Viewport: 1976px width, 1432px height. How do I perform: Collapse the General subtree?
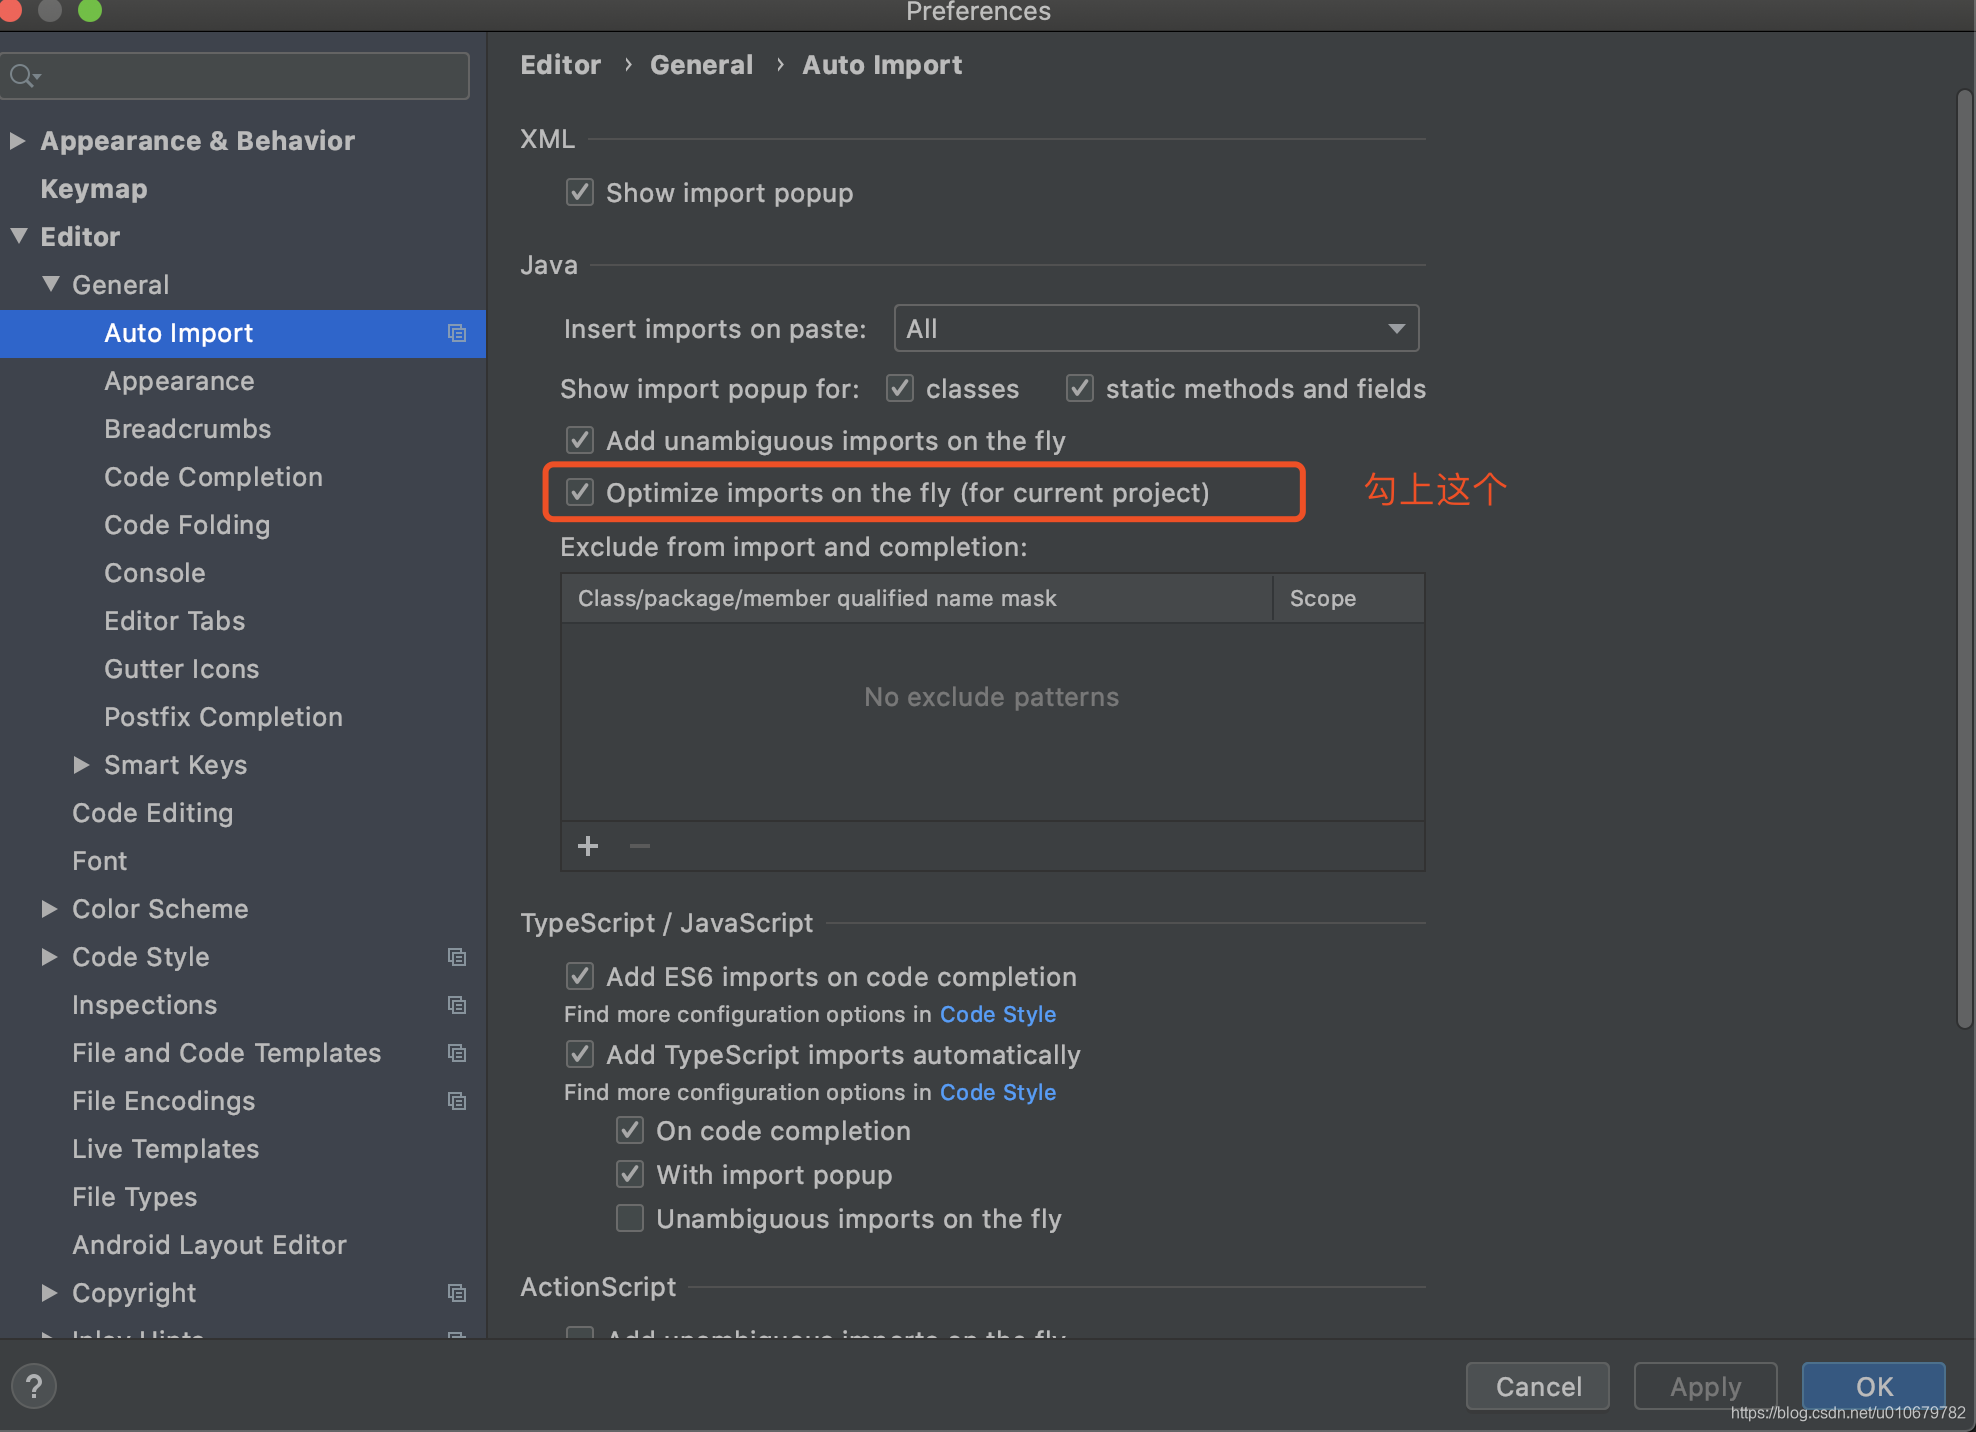tap(50, 284)
